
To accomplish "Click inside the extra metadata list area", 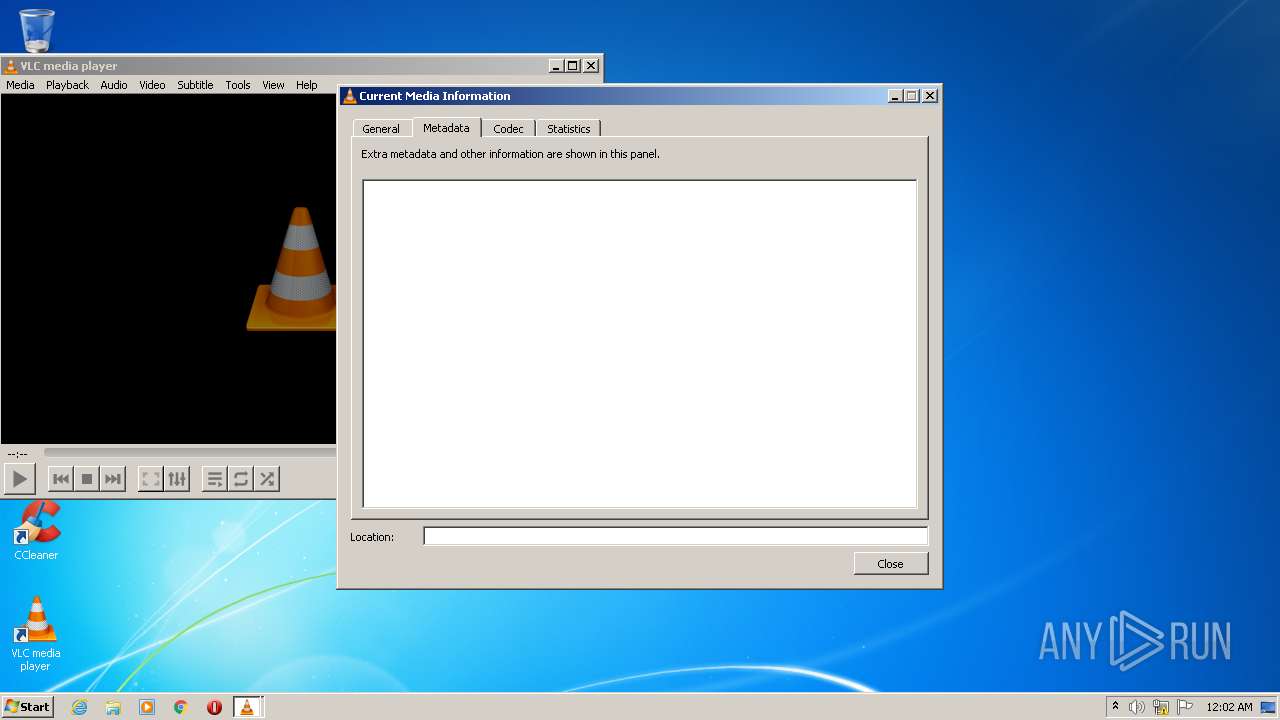I will tap(639, 344).
